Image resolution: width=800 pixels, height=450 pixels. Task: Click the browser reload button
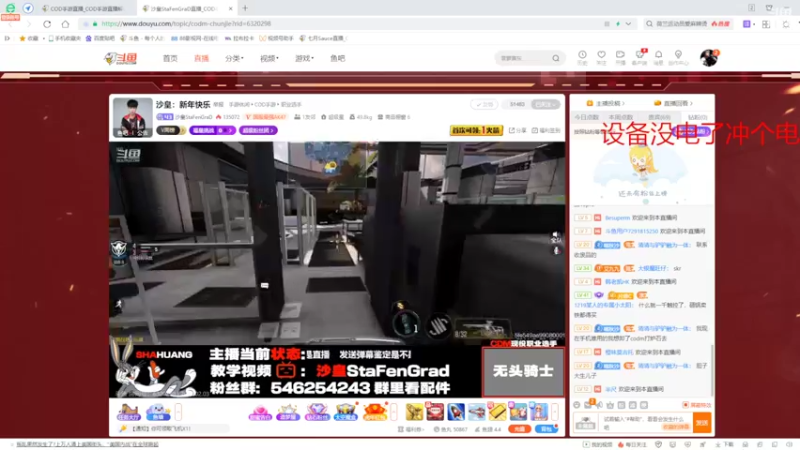[47, 23]
